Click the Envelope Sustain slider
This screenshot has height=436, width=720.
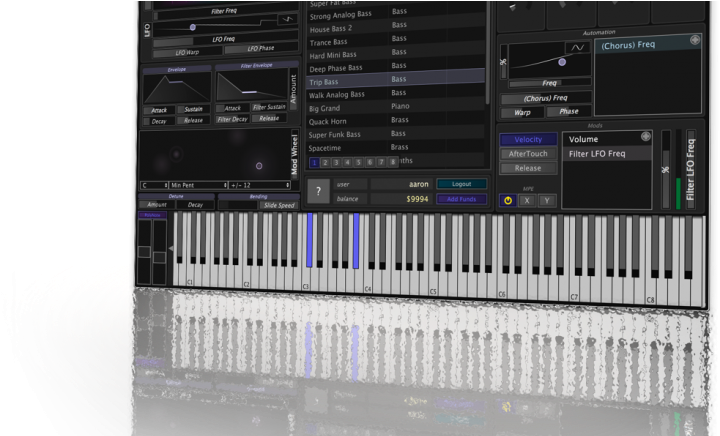tap(193, 109)
